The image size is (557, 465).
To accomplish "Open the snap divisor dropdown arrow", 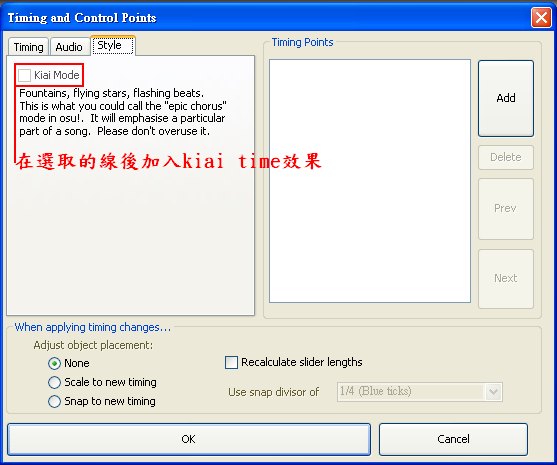I will click(x=493, y=392).
